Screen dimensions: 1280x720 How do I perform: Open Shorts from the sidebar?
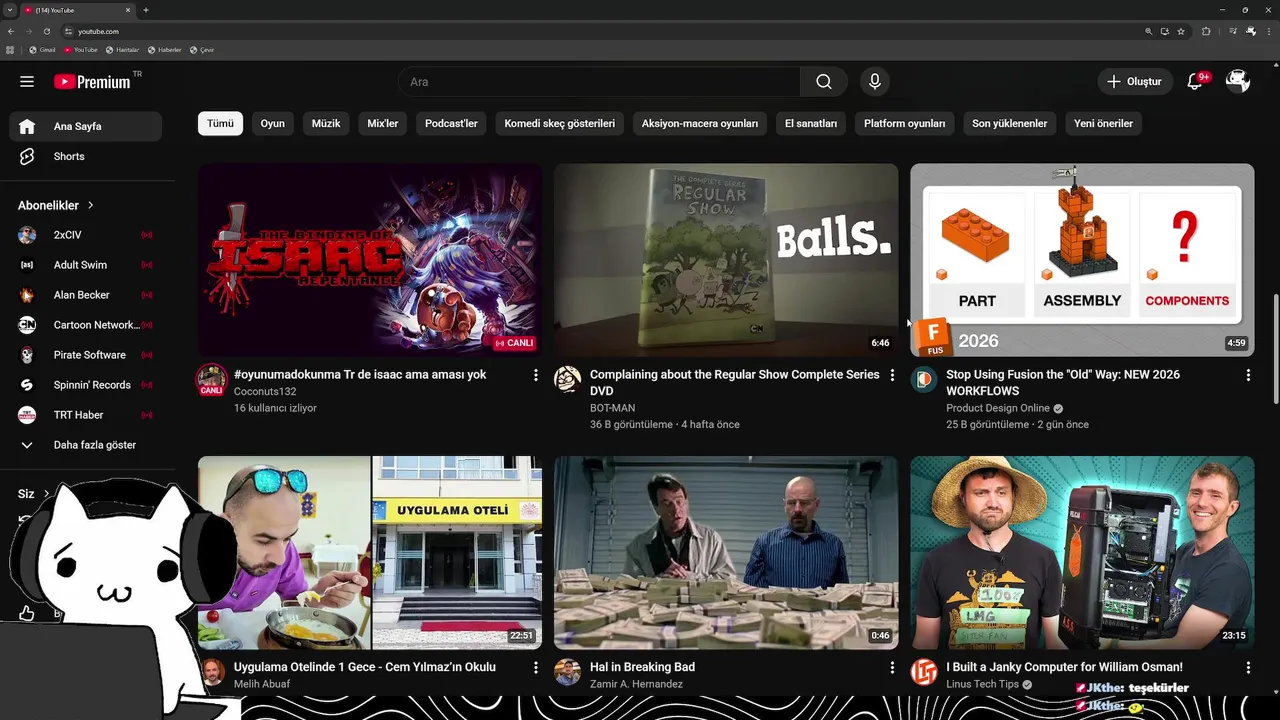(86, 156)
